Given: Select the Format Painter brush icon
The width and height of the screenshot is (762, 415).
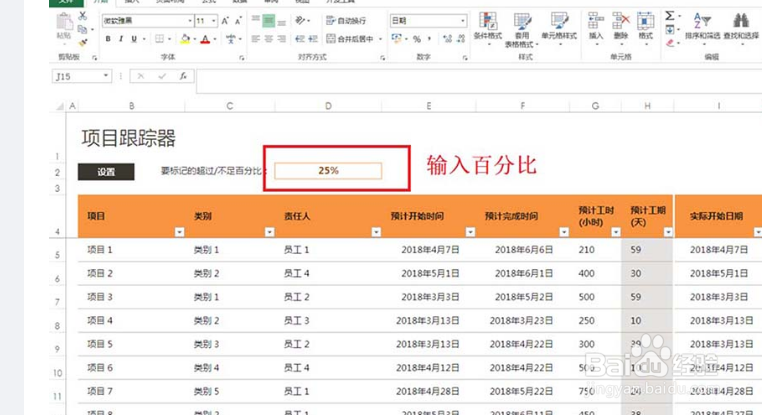Looking at the screenshot, I should click(x=83, y=43).
